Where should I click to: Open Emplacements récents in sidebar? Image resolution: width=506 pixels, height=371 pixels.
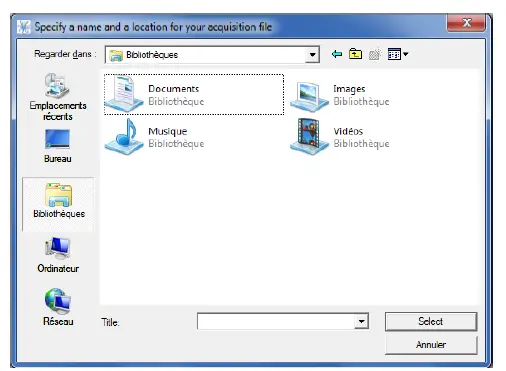58,97
